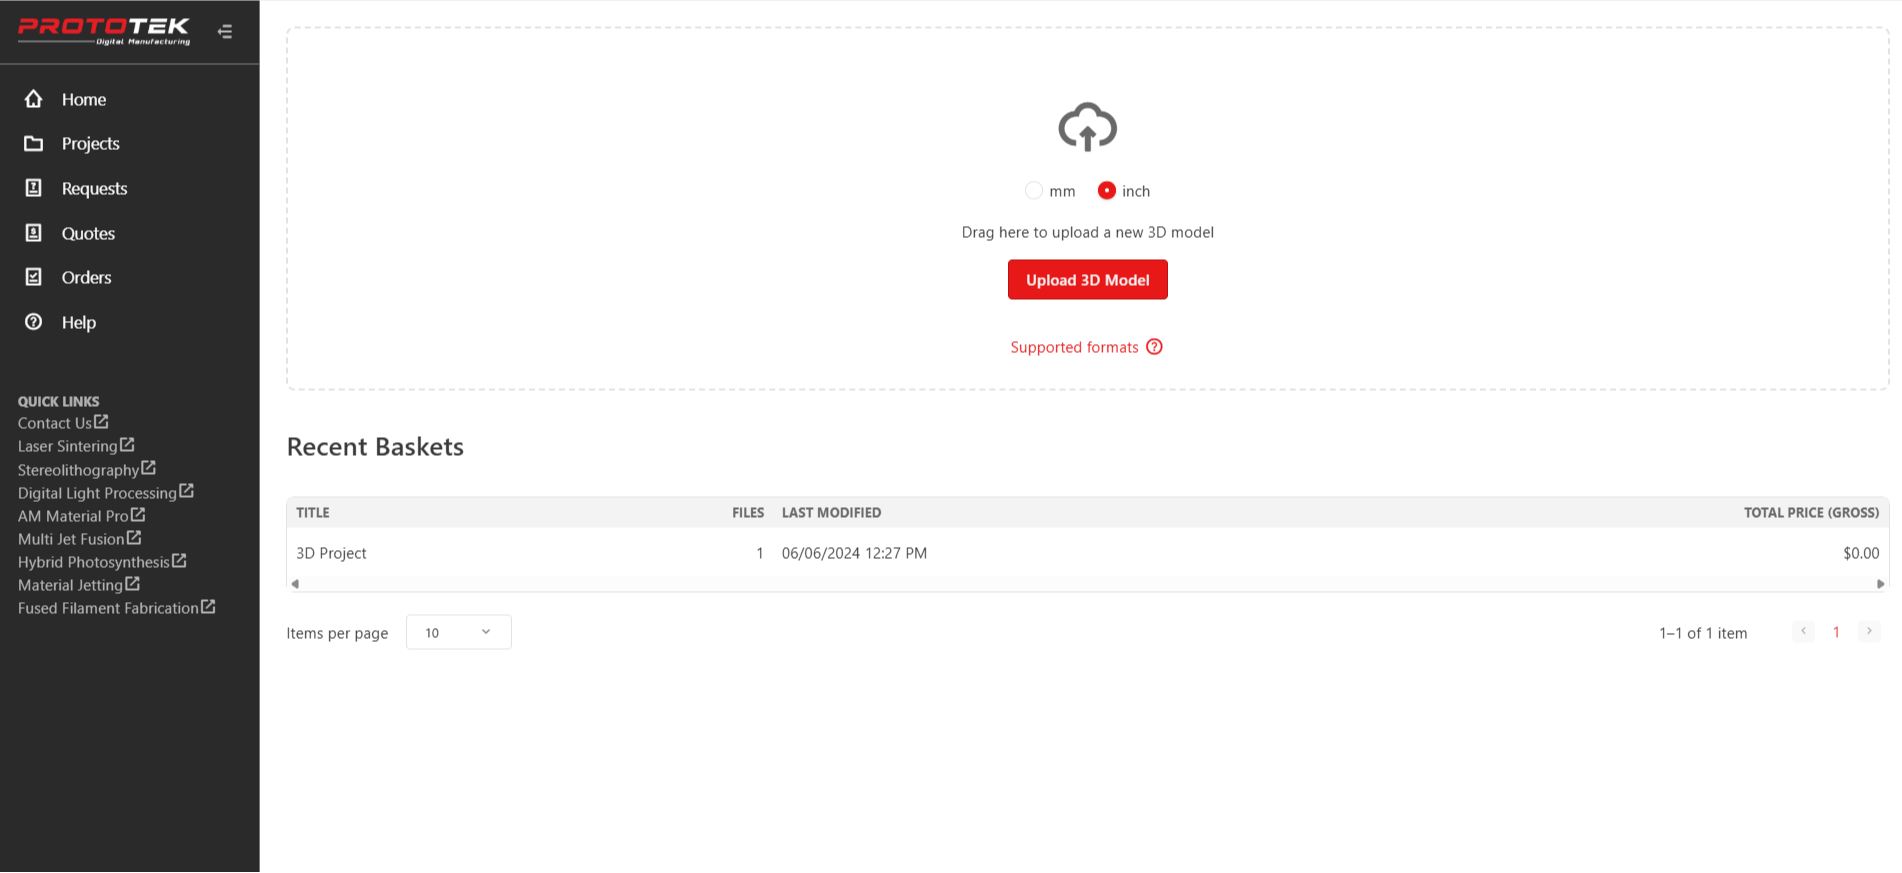Open the Contact Us quick link
This screenshot has height=873, width=1902.
(55, 423)
